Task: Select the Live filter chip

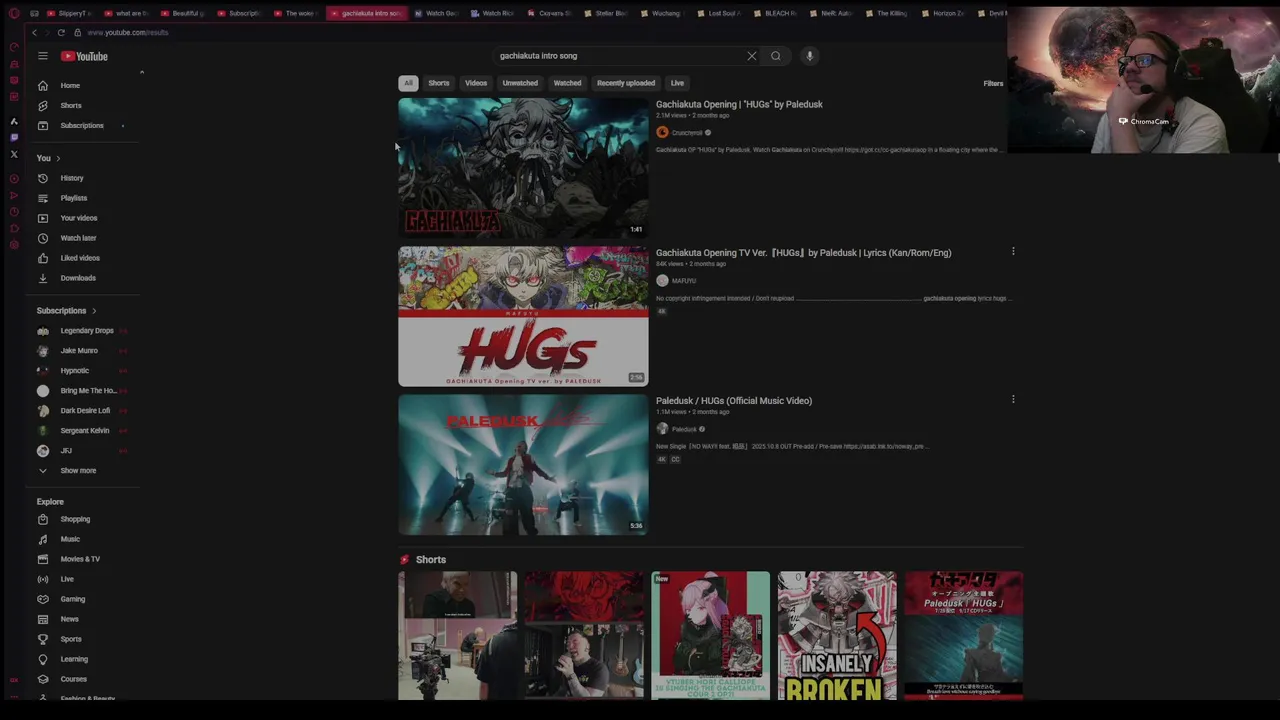Action: (677, 83)
